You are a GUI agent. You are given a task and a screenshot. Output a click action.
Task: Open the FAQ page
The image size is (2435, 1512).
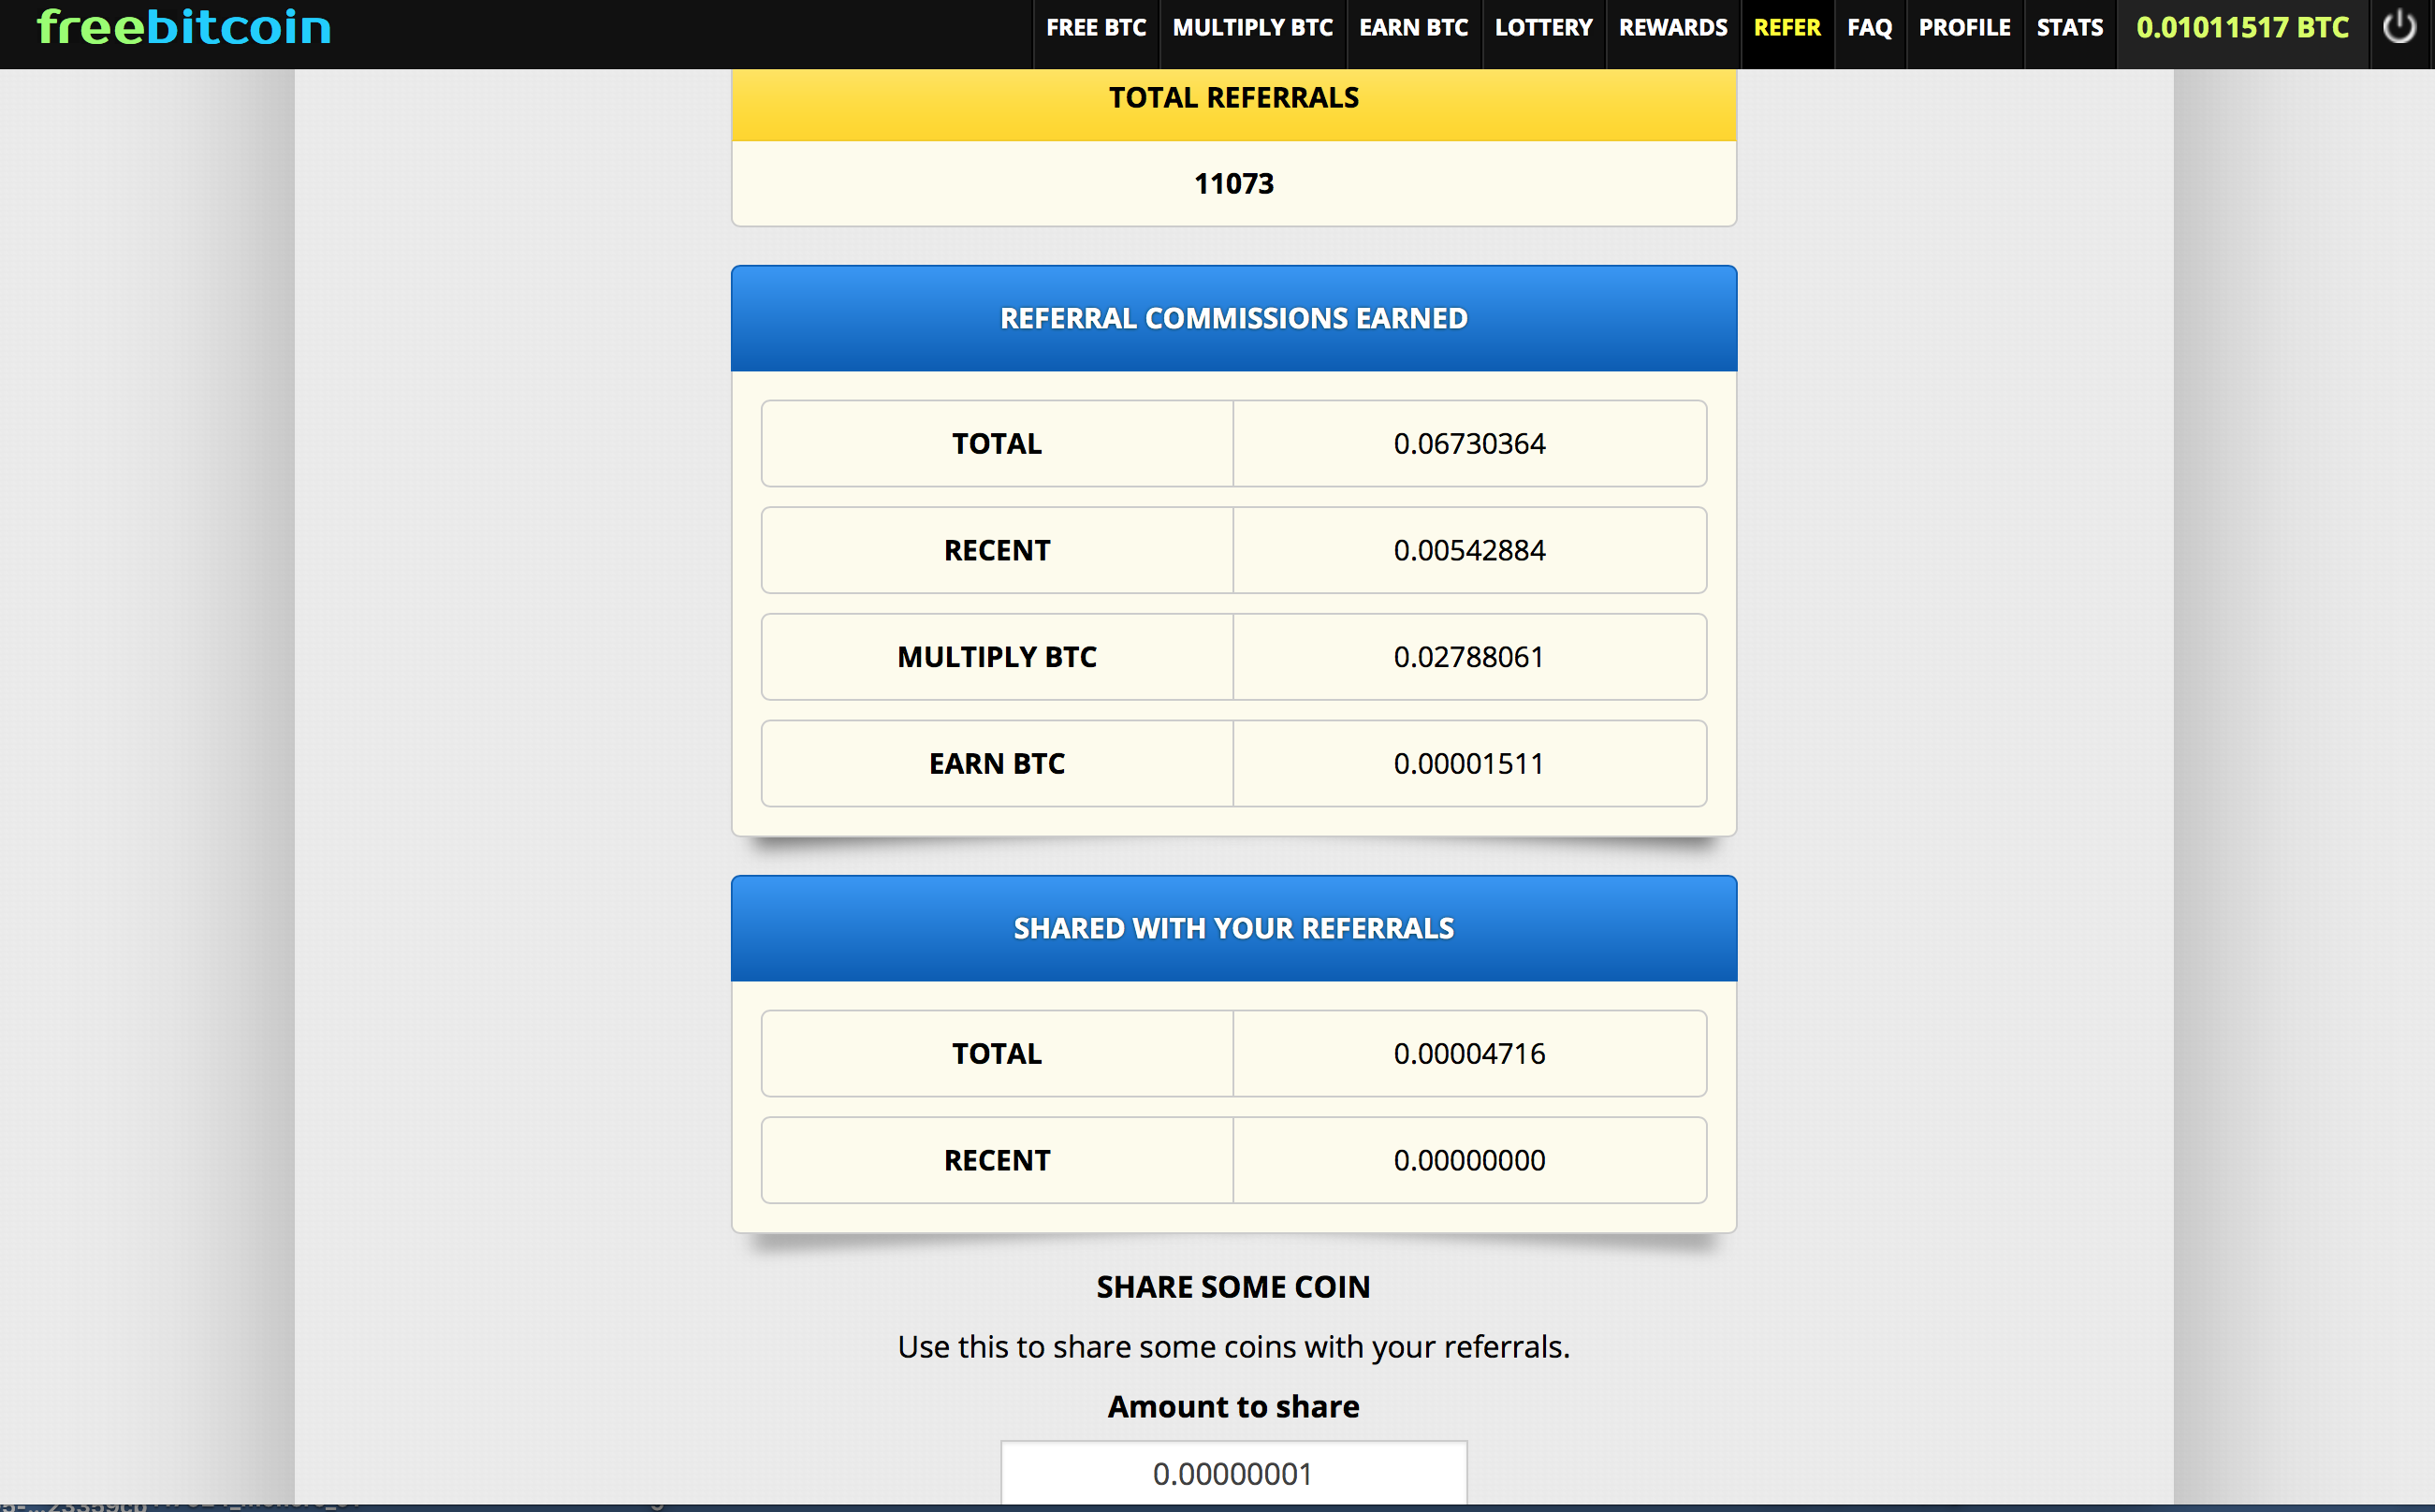1869,28
